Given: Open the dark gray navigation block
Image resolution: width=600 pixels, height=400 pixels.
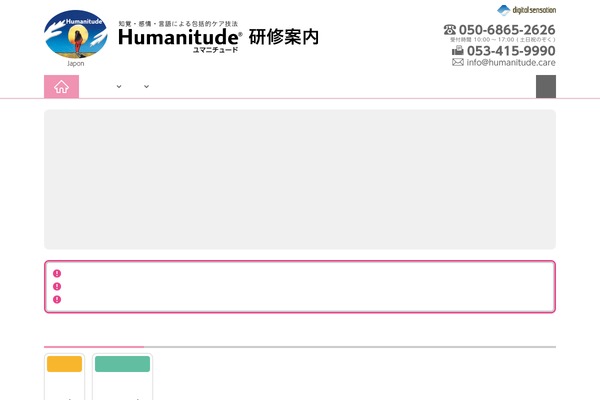Looking at the screenshot, I should [x=546, y=87].
